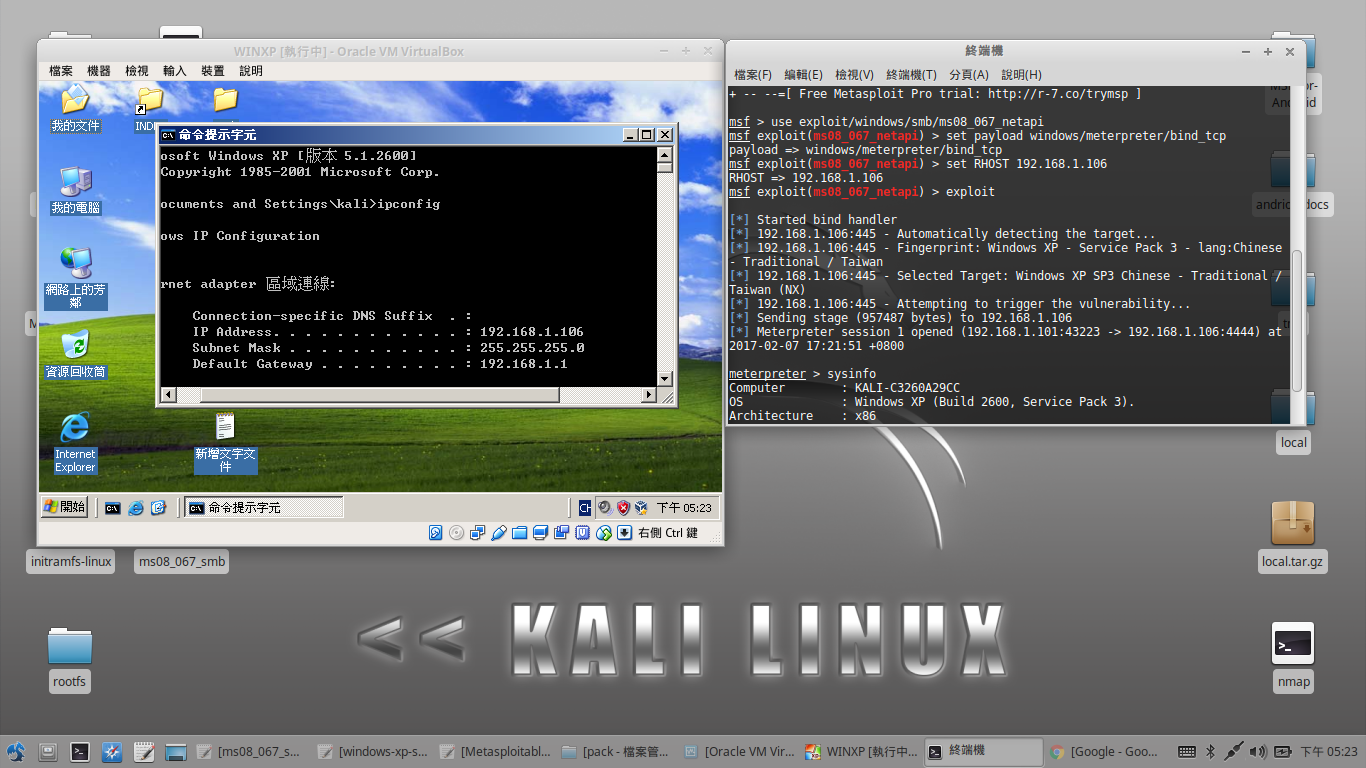This screenshot has width=1366, height=768.
Task: Click VirtualBox shared folders status icon
Action: 520,533
